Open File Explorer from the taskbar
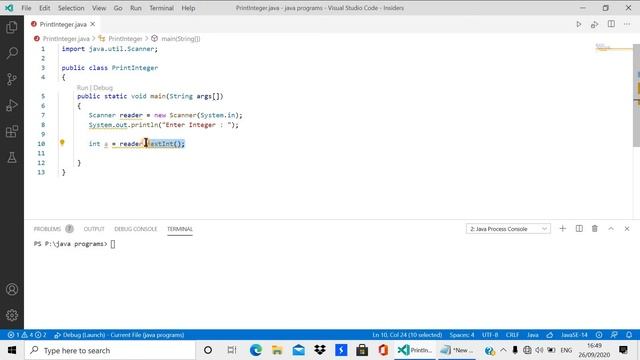The image size is (640, 360). pos(277,350)
